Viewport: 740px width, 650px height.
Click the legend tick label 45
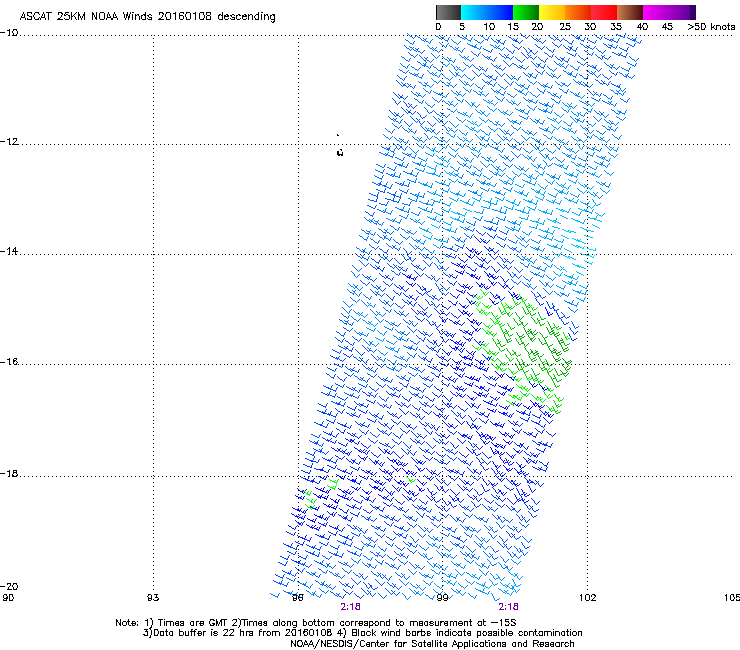click(667, 27)
